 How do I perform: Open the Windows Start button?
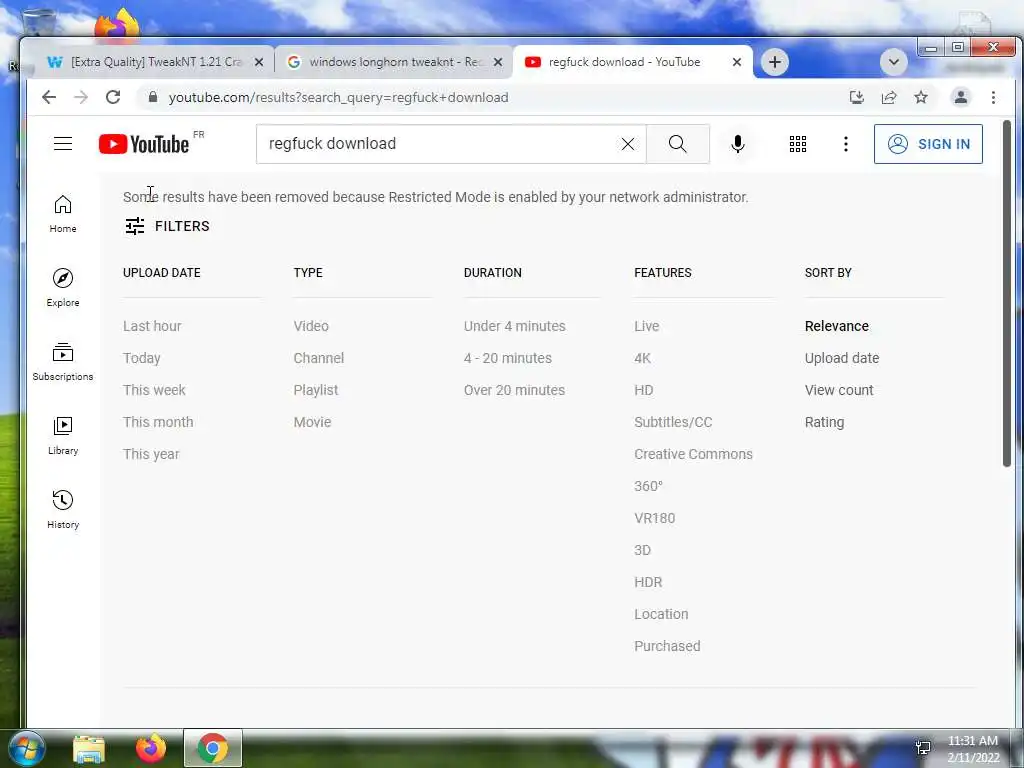pos(26,748)
